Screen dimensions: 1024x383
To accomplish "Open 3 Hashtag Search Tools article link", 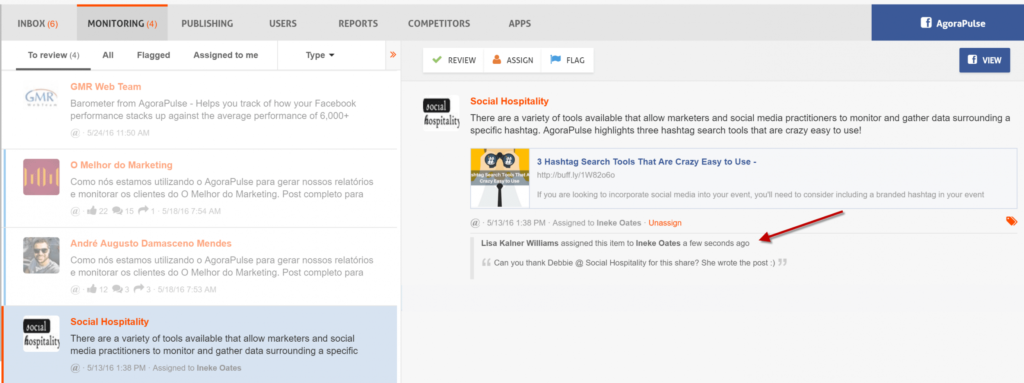I will click(x=647, y=161).
